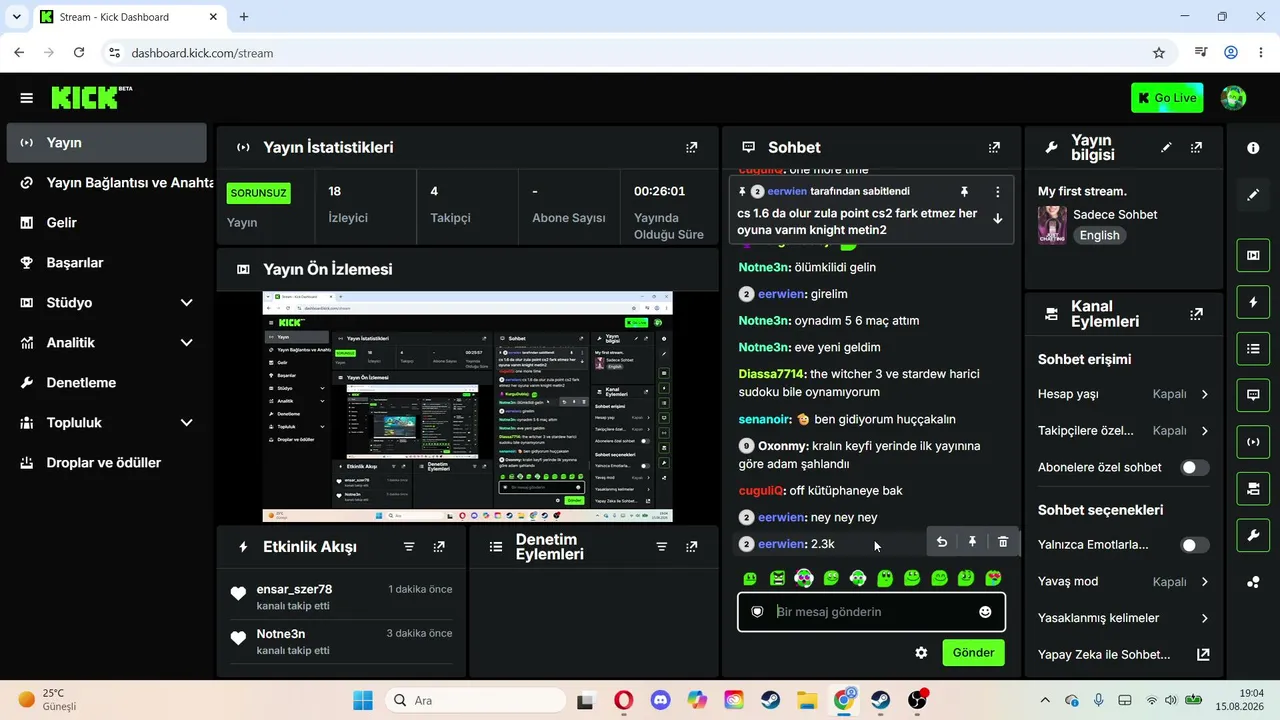Screen dimensions: 1280x720
Task: Pop out the Yayın İstatistikleri panel
Action: [x=691, y=147]
